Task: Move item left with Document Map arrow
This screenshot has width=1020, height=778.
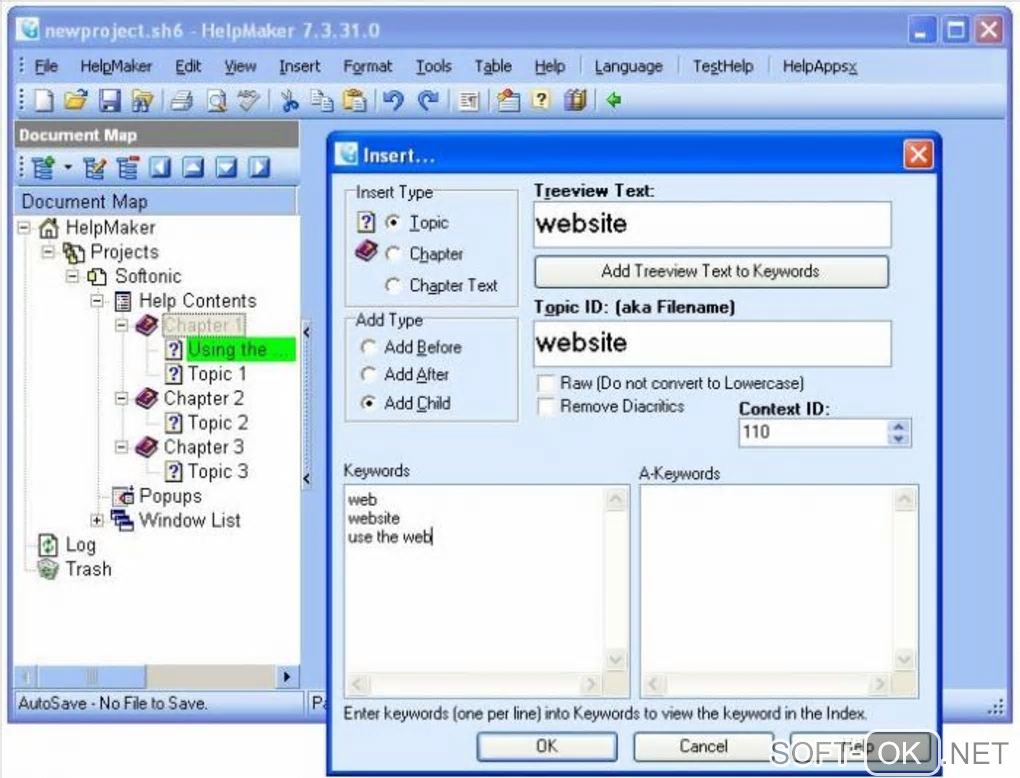Action: pos(160,168)
